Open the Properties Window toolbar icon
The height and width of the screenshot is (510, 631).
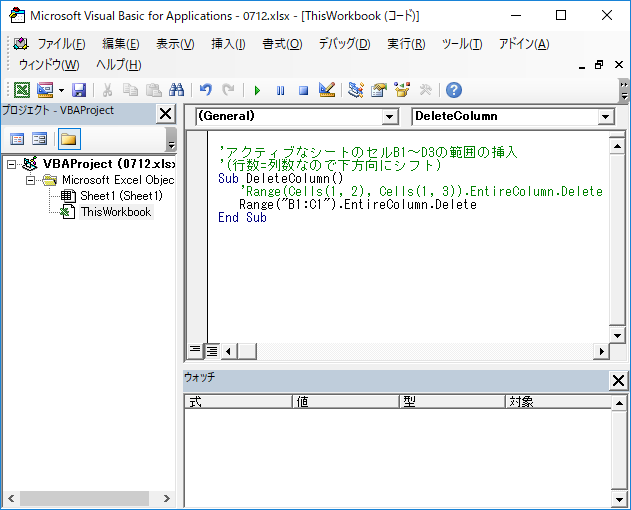point(379,90)
